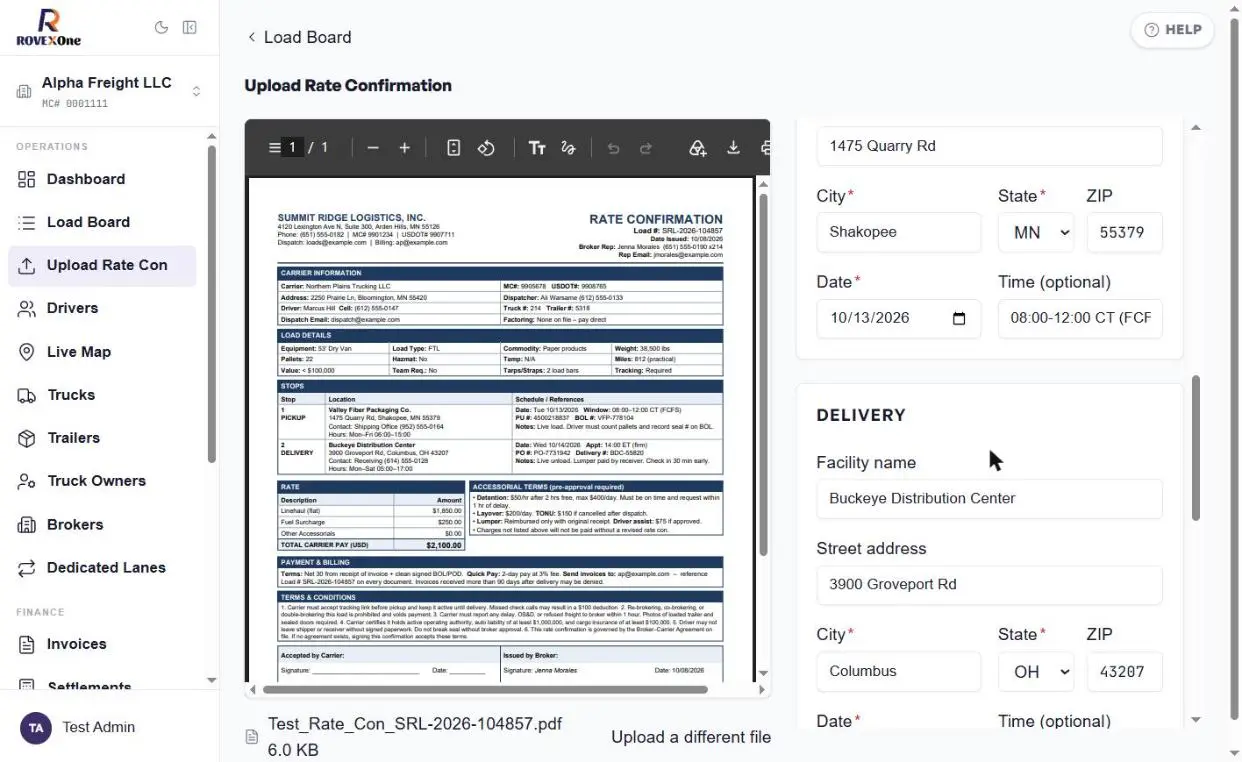The width and height of the screenshot is (1242, 762).
Task: Click delivery street 3900 Groveport Rd
Action: pos(990,584)
